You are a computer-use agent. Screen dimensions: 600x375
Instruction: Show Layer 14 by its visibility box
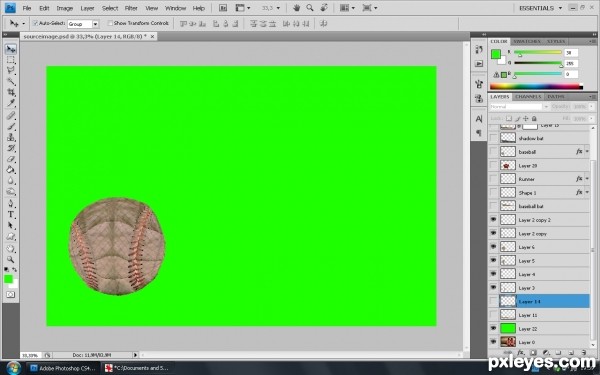[493, 301]
